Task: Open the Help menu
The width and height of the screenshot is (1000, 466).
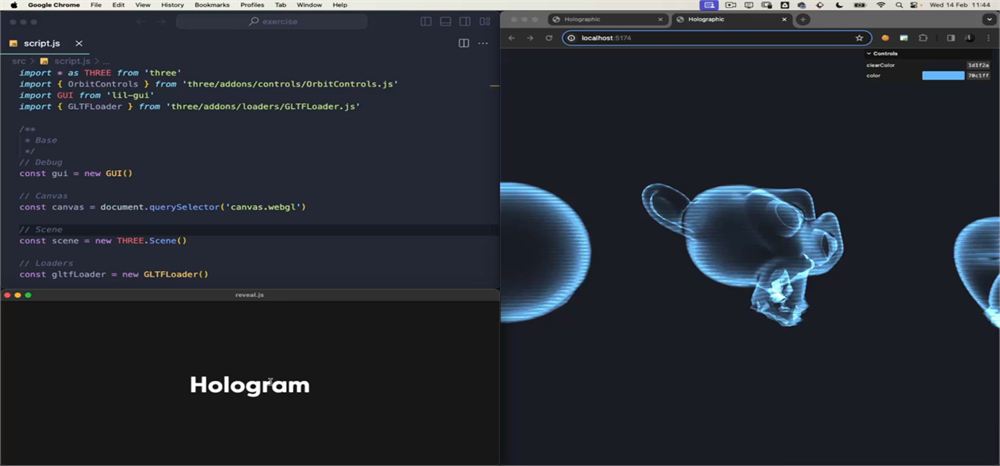Action: [x=340, y=4]
